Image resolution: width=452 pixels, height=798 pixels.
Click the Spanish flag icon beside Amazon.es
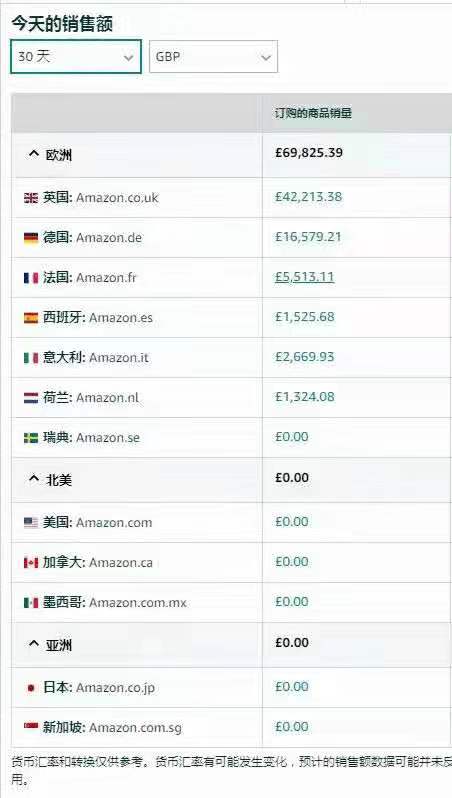pyautogui.click(x=31, y=318)
